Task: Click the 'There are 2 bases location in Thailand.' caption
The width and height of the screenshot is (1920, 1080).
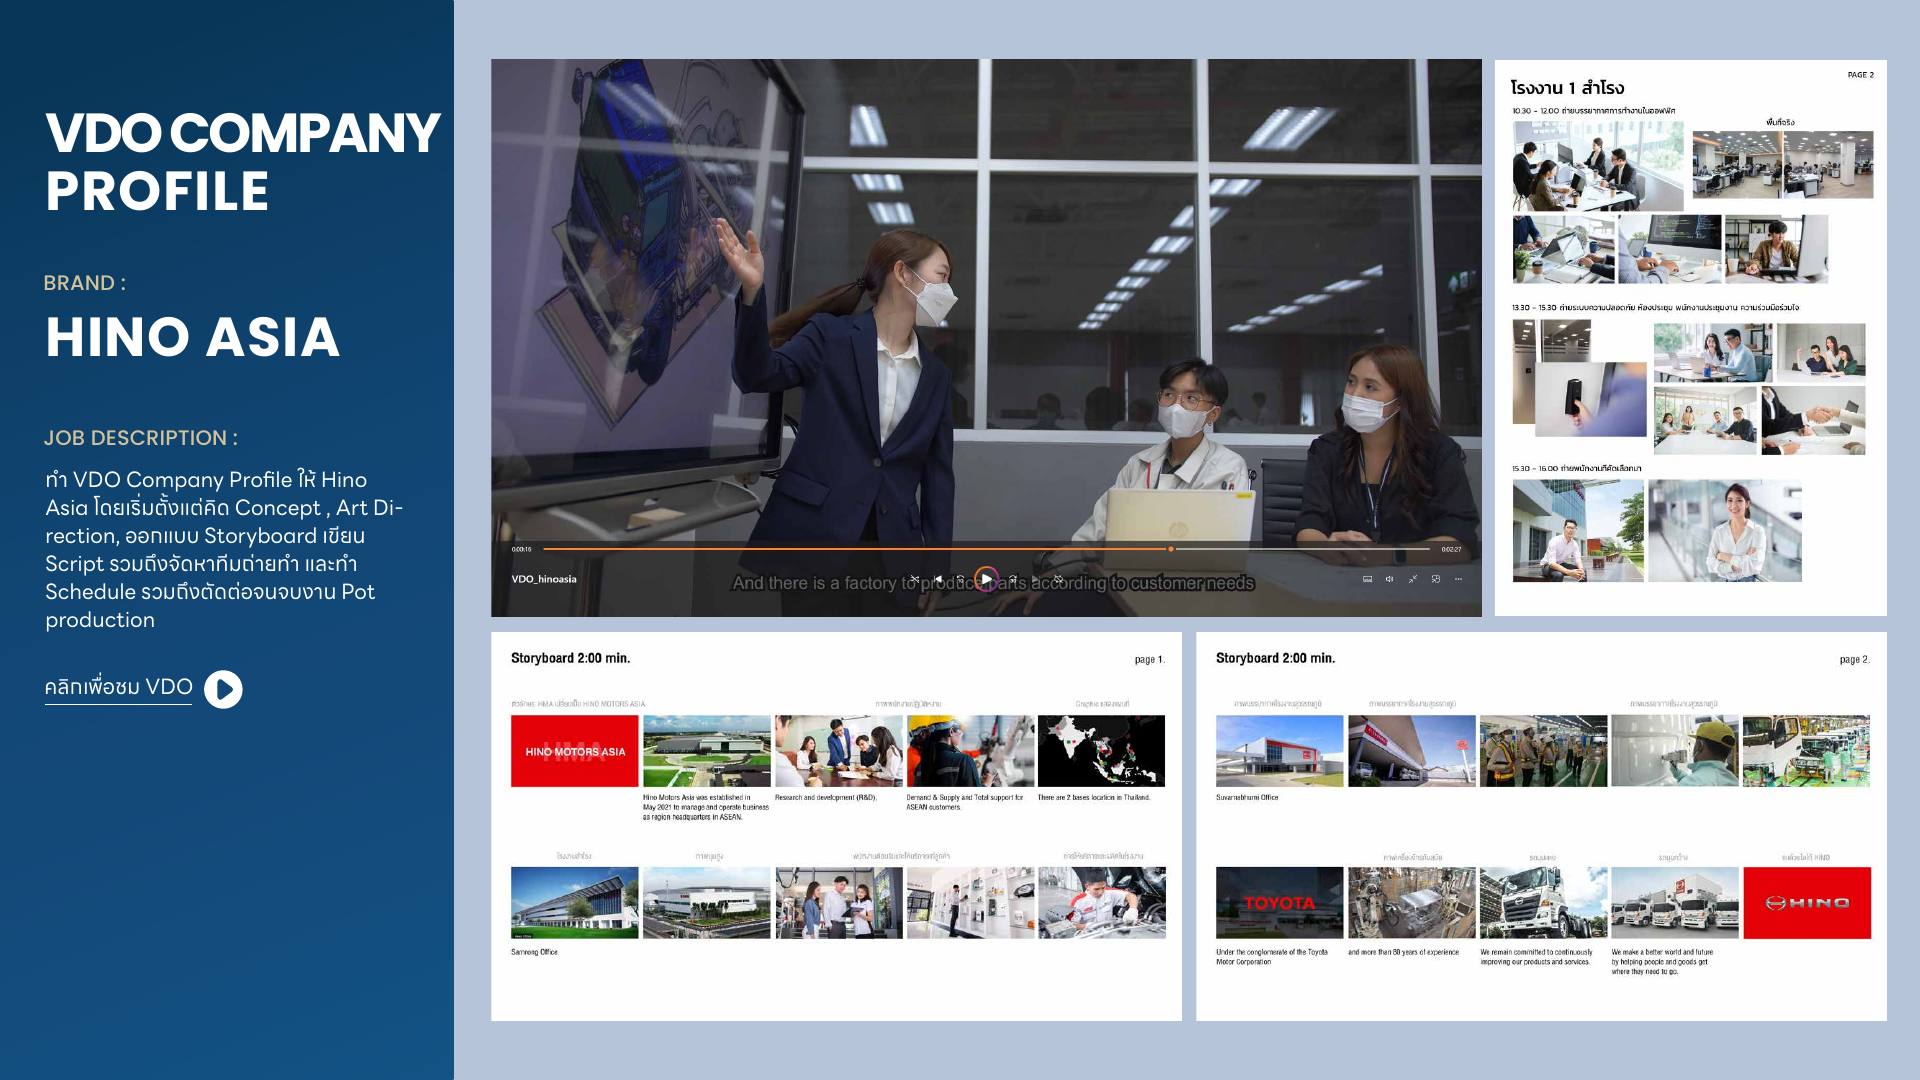Action: coord(1094,798)
